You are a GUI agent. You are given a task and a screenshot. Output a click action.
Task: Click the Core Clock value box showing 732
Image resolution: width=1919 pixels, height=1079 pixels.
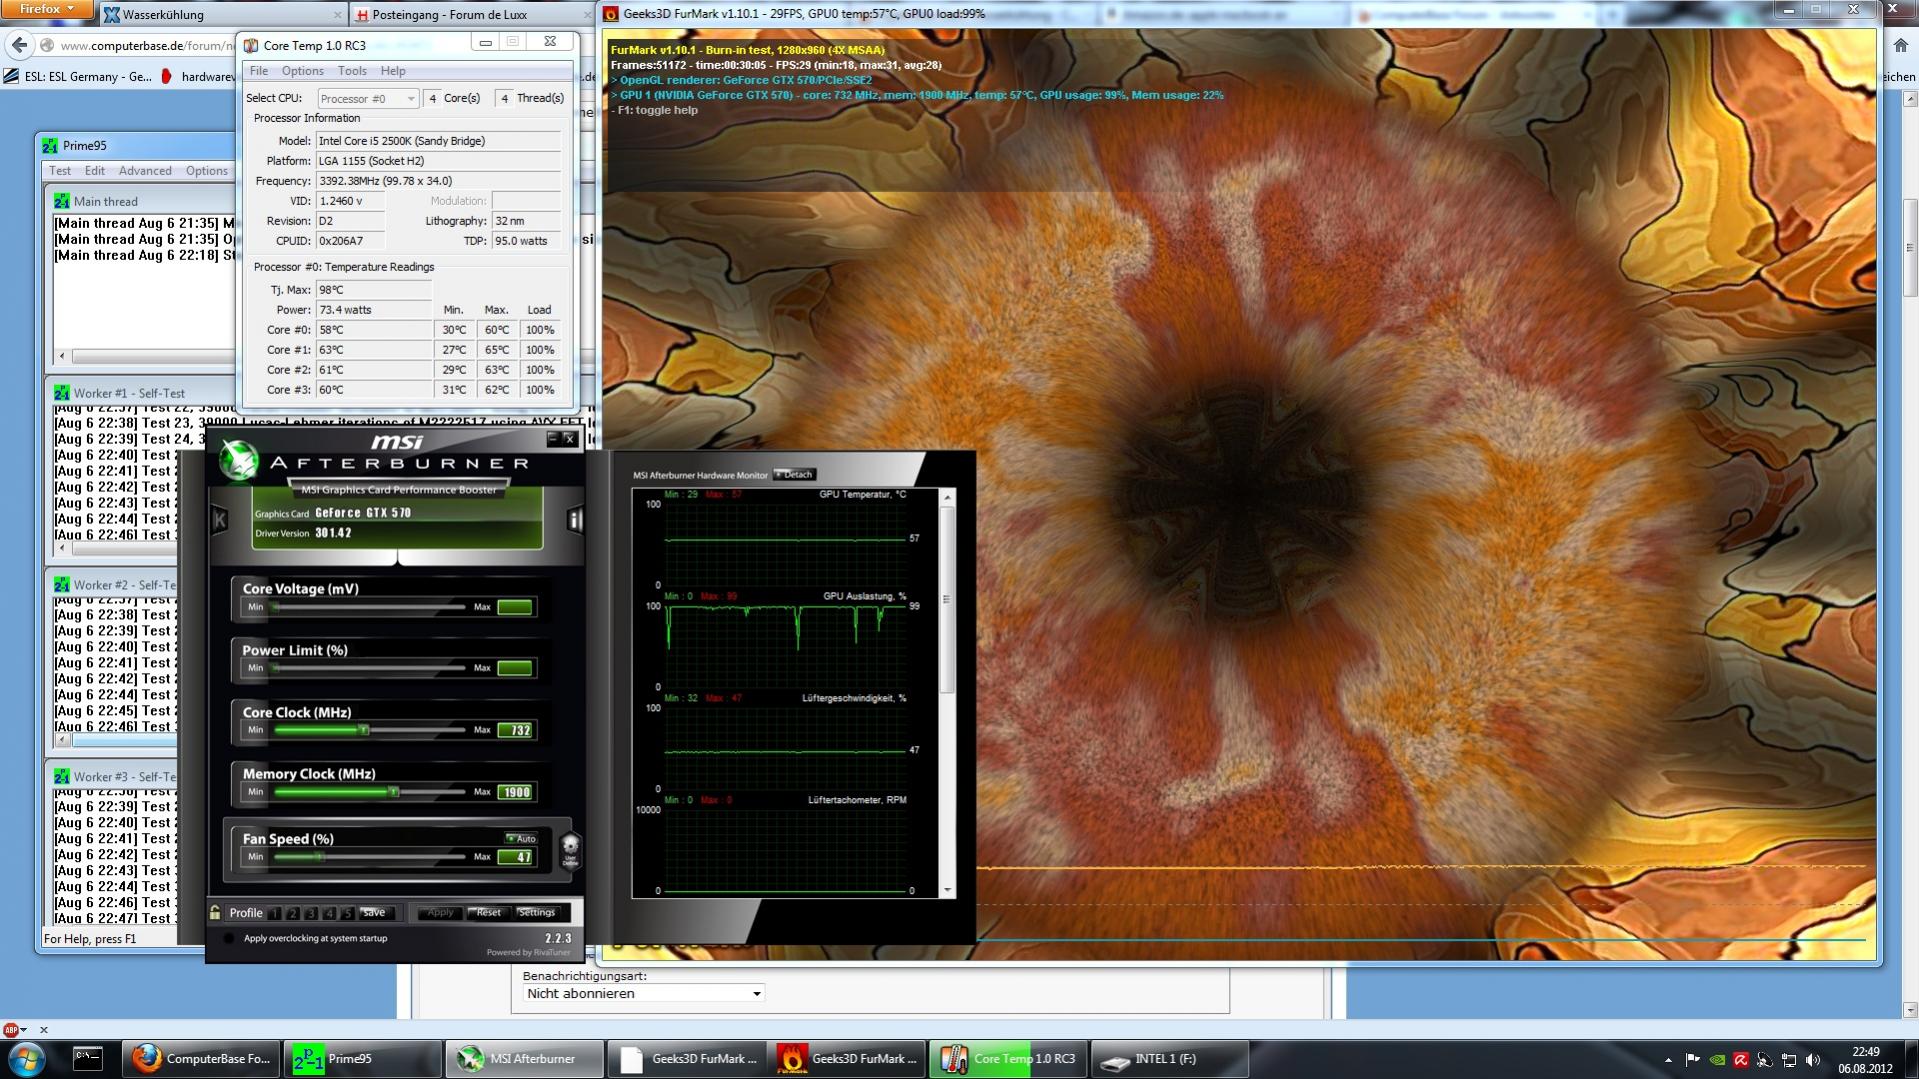tap(516, 730)
